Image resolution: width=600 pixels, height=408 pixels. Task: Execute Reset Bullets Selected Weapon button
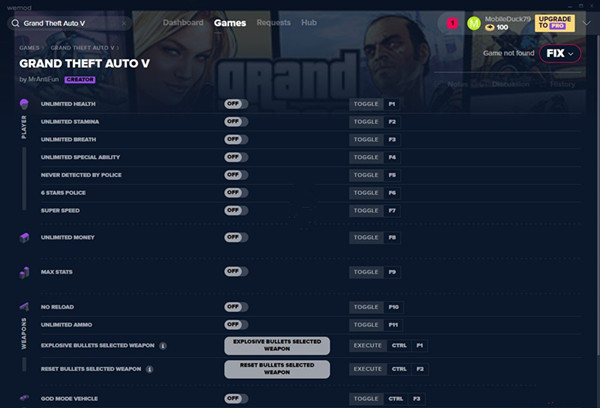coord(277,369)
